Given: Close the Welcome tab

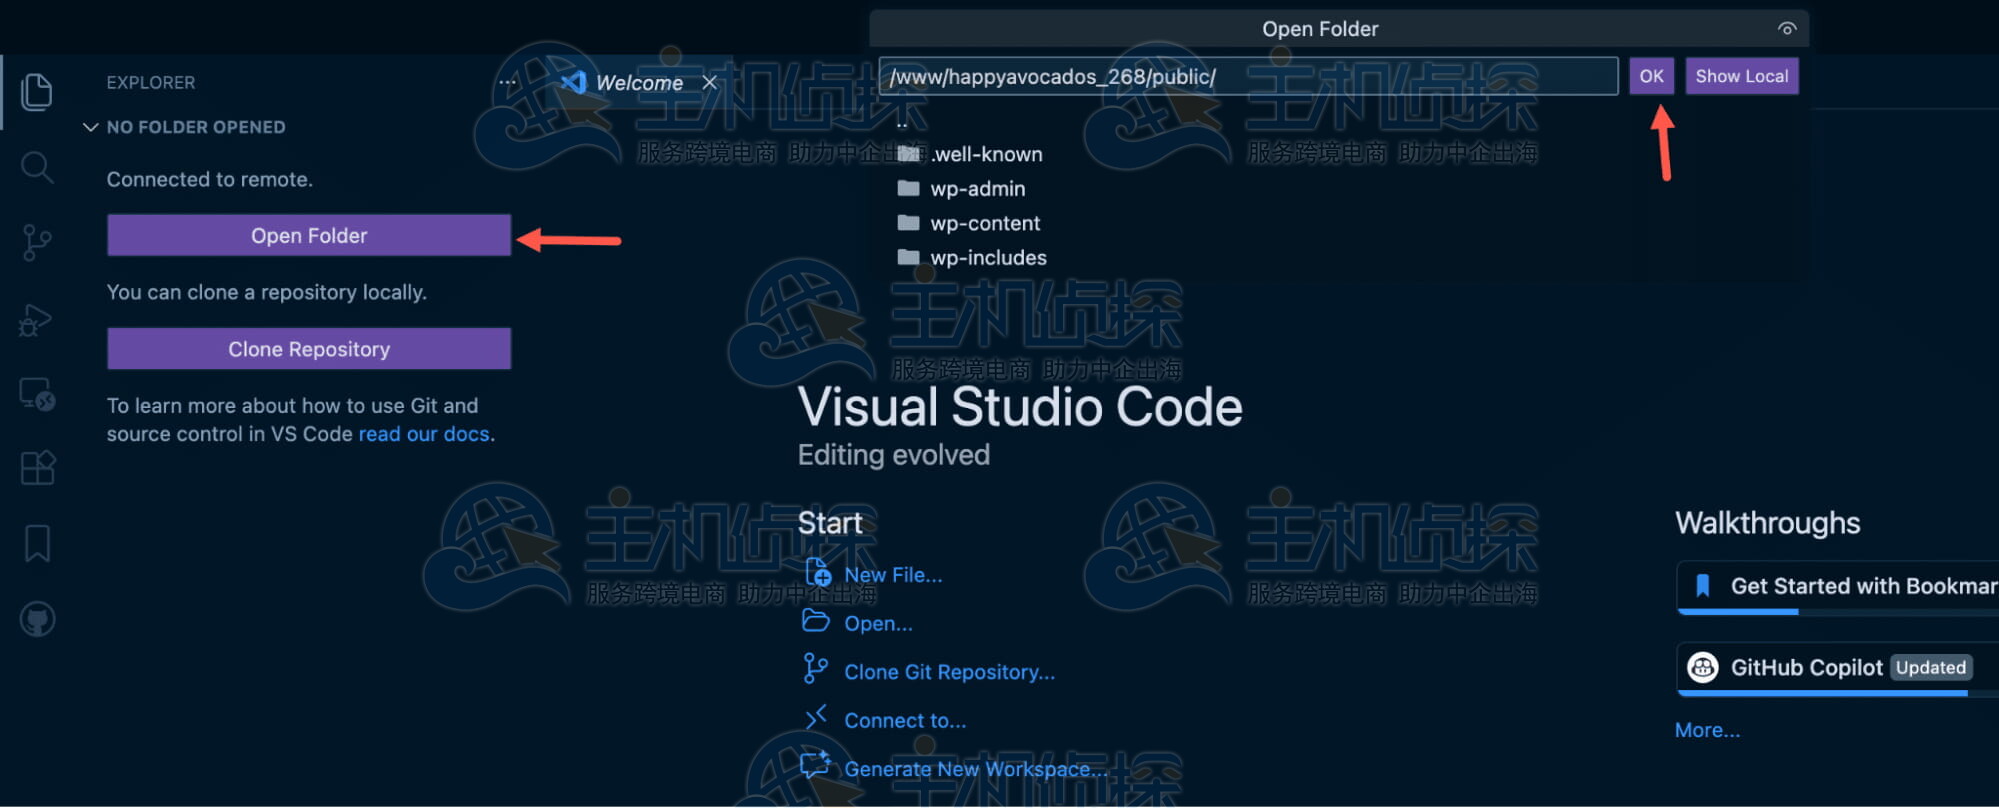Looking at the screenshot, I should tap(709, 83).
